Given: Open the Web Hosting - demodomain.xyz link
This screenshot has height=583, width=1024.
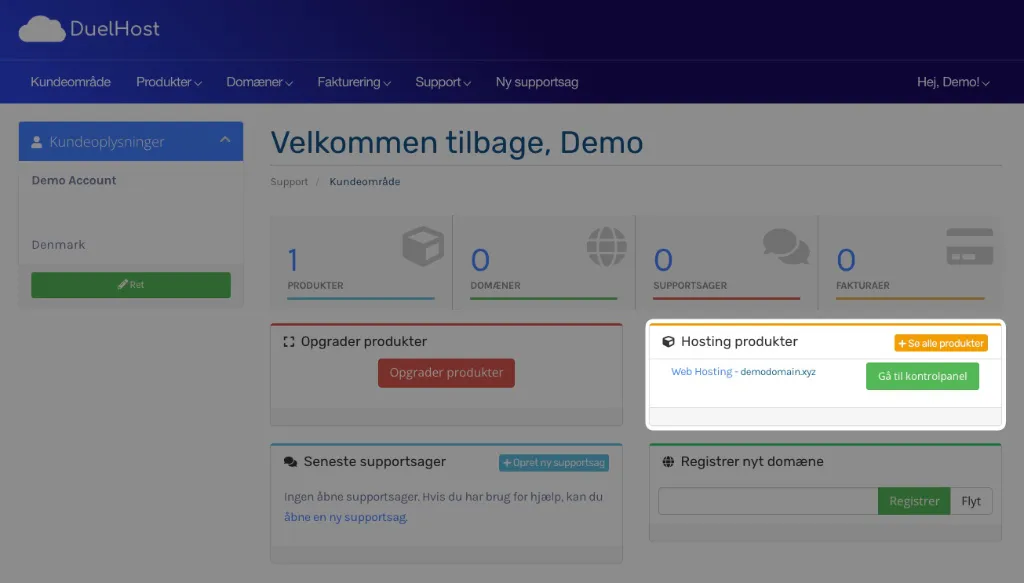Looking at the screenshot, I should coord(743,372).
